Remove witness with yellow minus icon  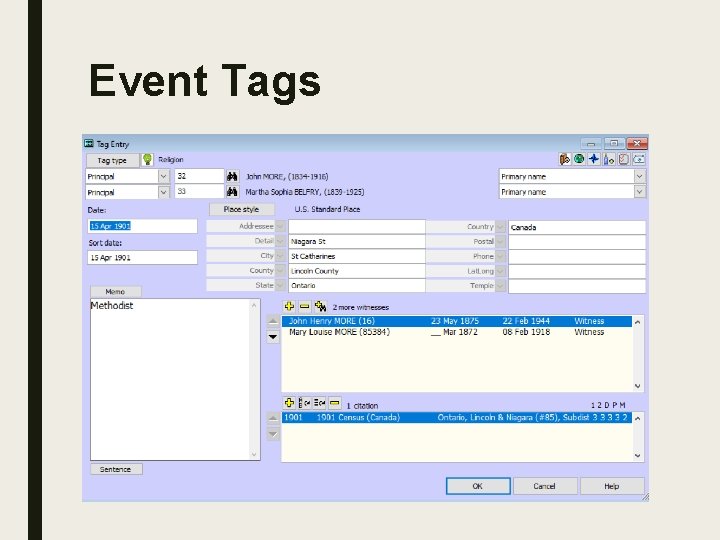coord(304,306)
